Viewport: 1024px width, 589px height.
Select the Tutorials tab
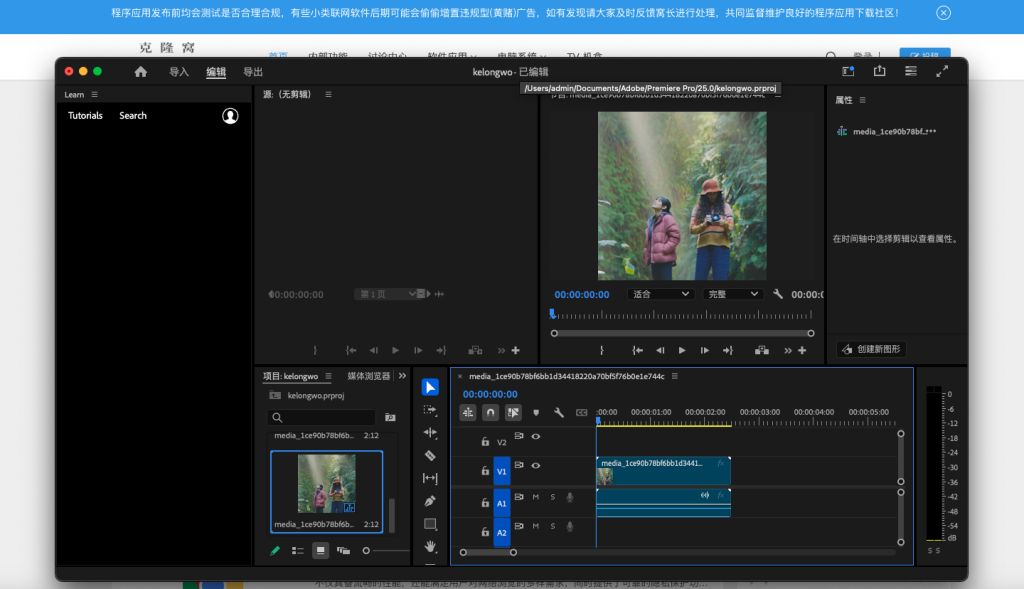point(86,116)
